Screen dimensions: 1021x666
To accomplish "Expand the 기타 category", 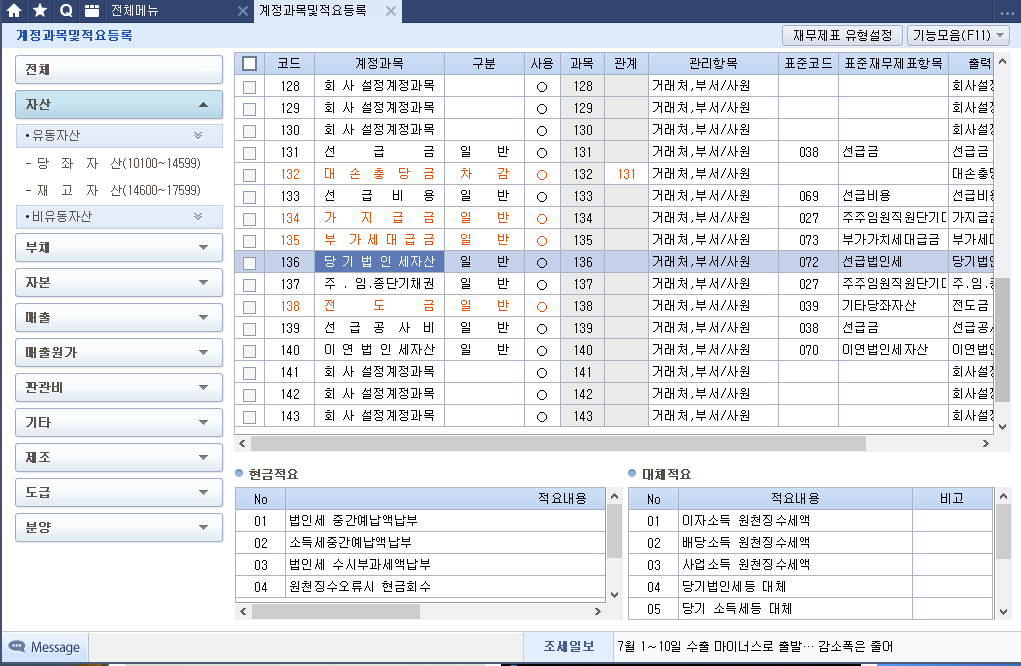I will coord(119,423).
